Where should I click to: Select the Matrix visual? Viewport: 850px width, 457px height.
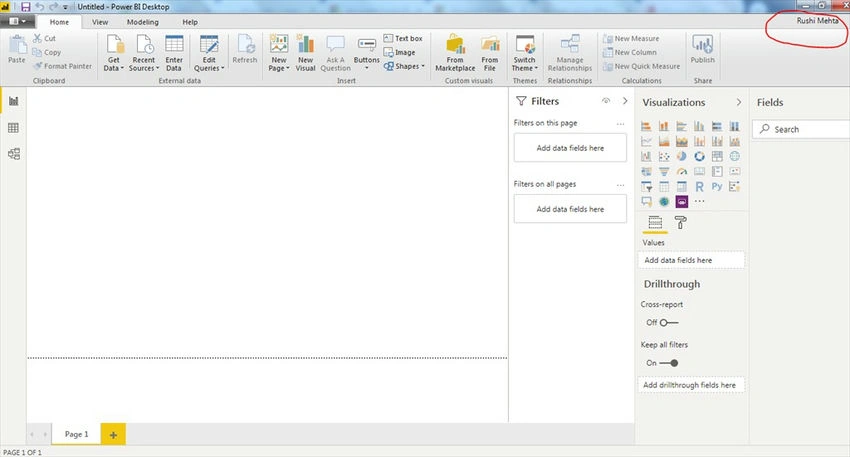681,187
